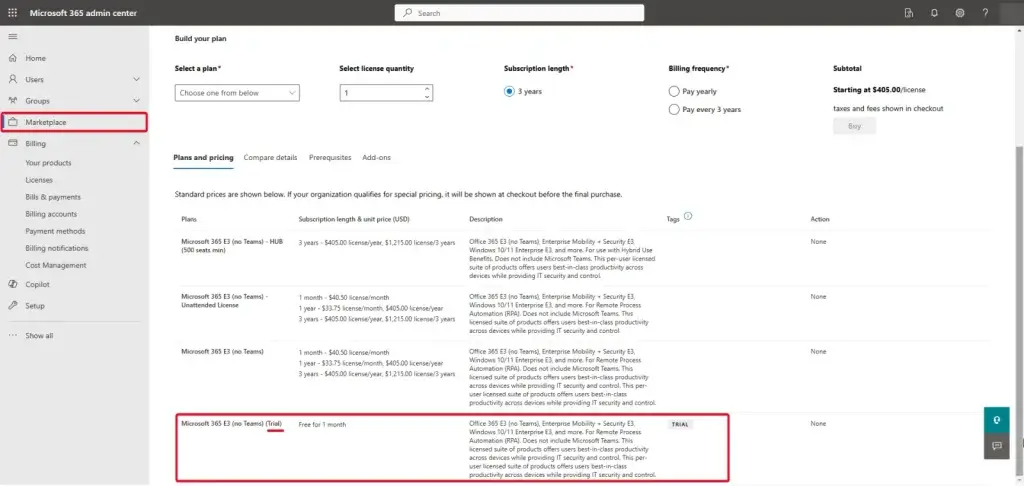
Task: Select Pay yearly billing frequency
Action: coord(674,91)
